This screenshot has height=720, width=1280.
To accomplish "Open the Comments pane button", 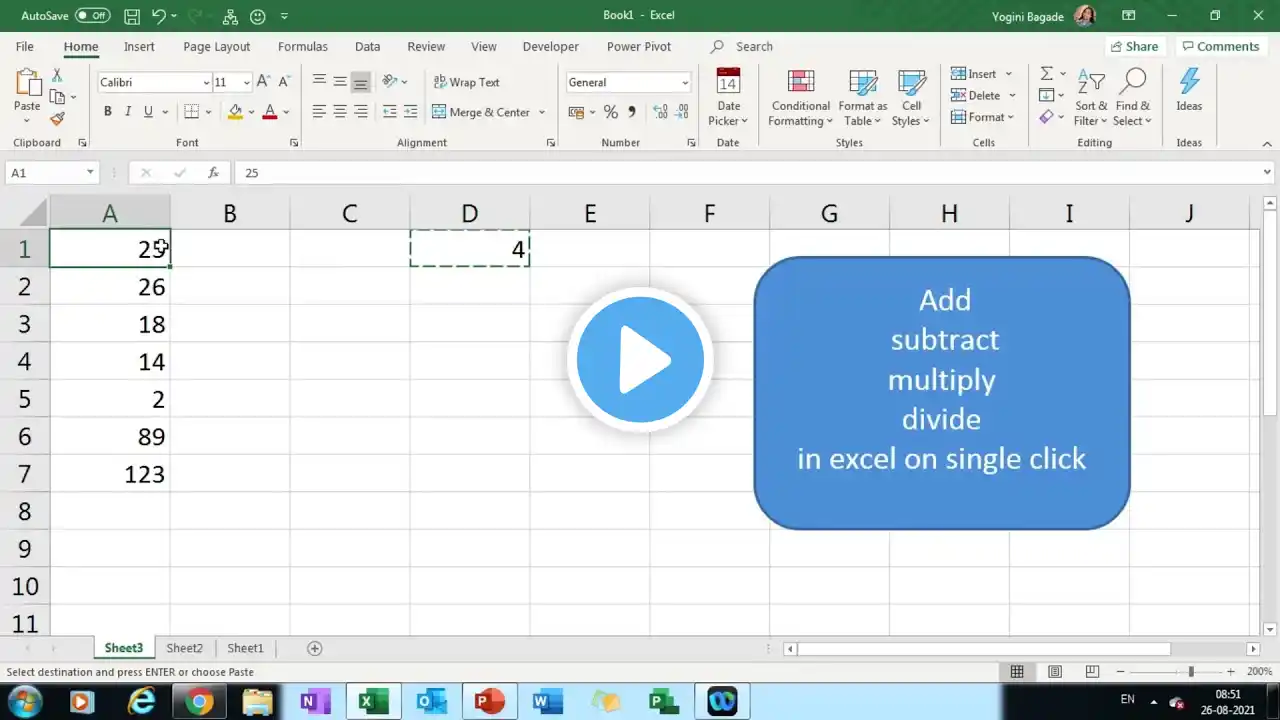I will pos(1219,46).
